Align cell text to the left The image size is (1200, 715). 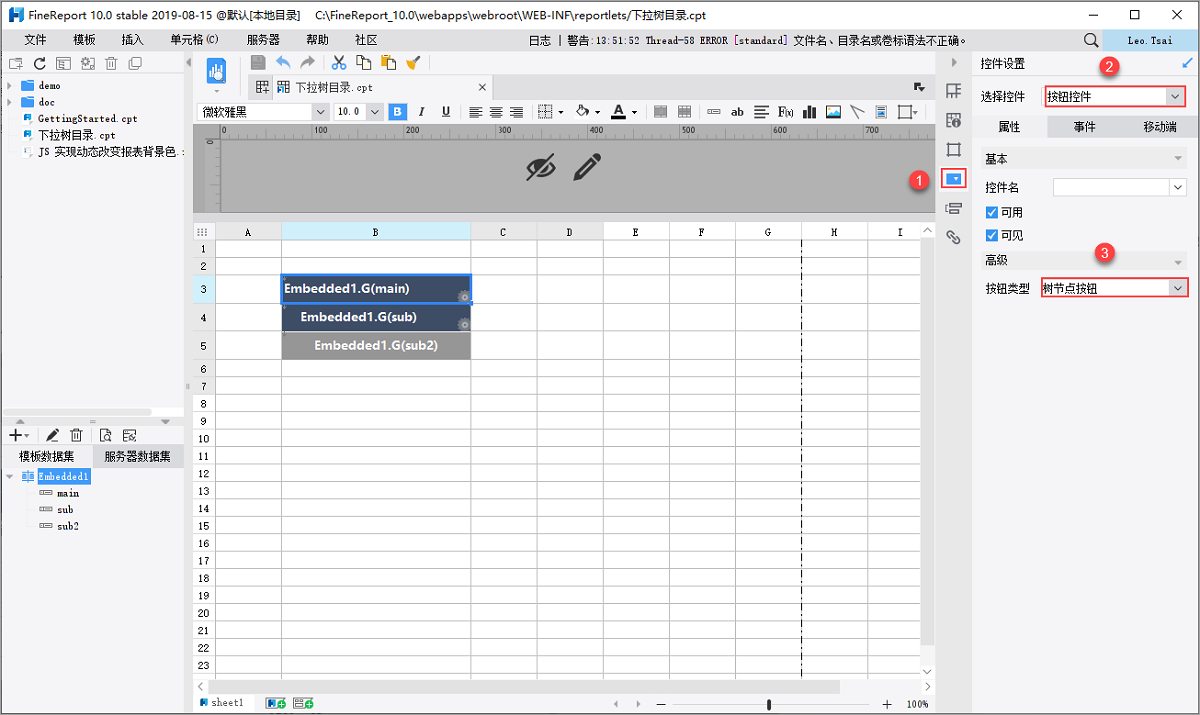click(476, 112)
